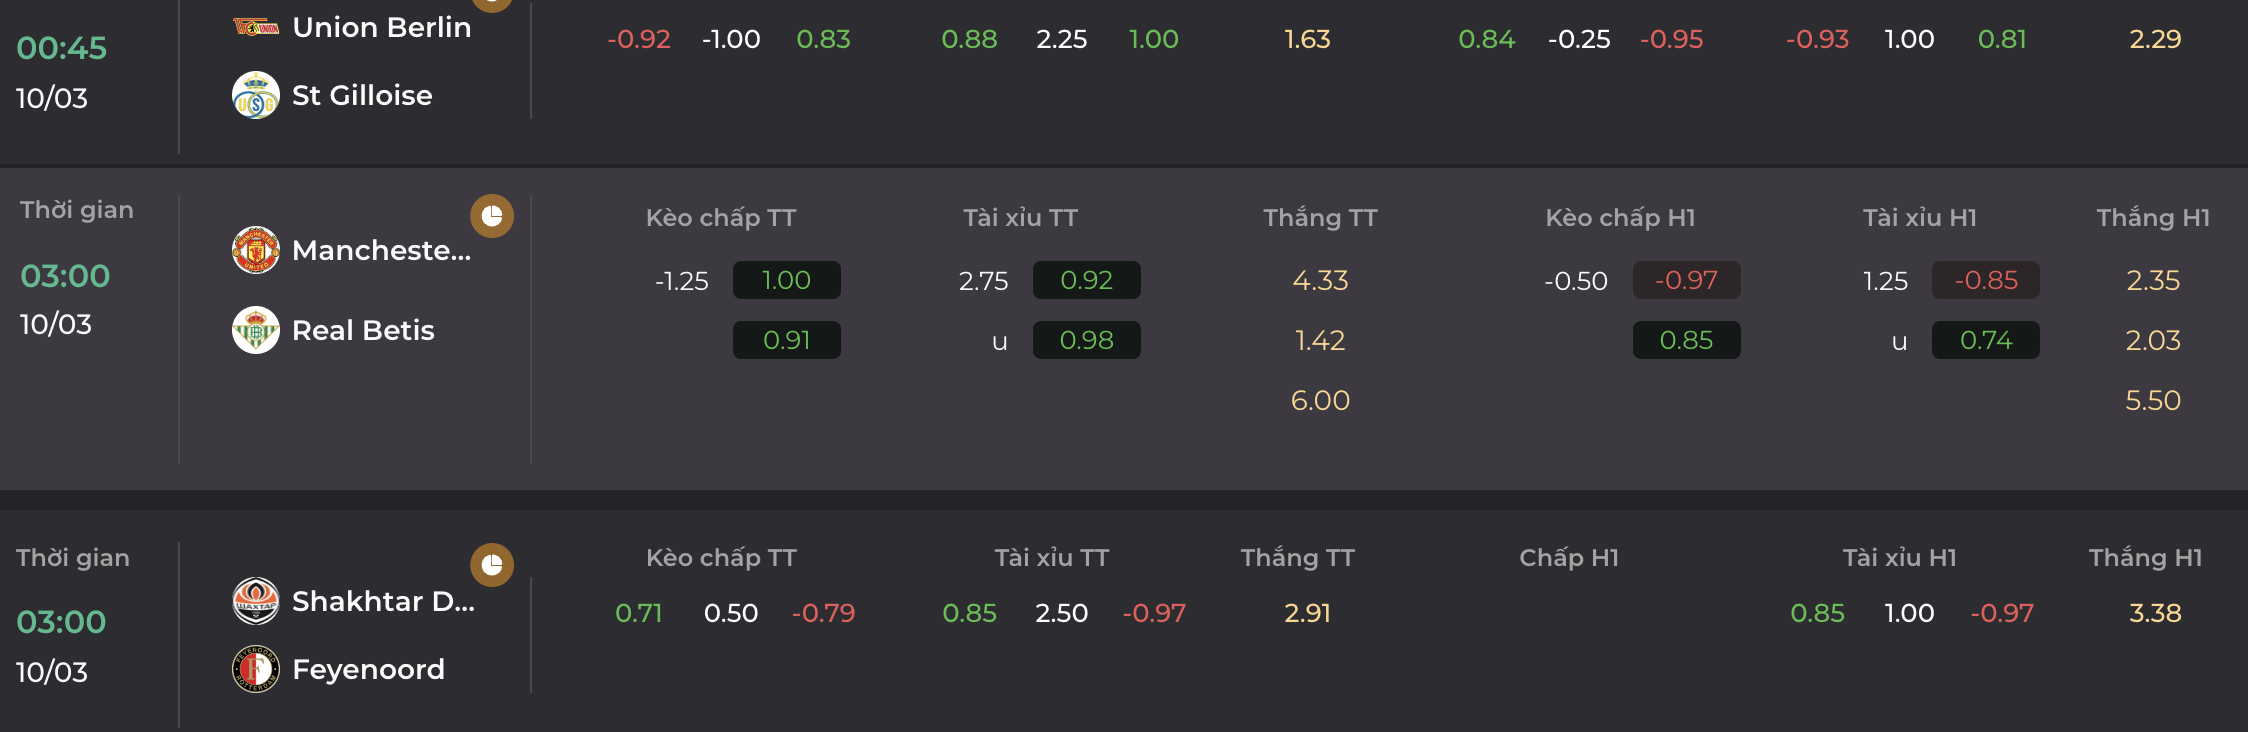Viewport: 2248px width, 732px height.
Task: Select handicap odds 0.91 for Real Betis
Action: click(x=787, y=340)
